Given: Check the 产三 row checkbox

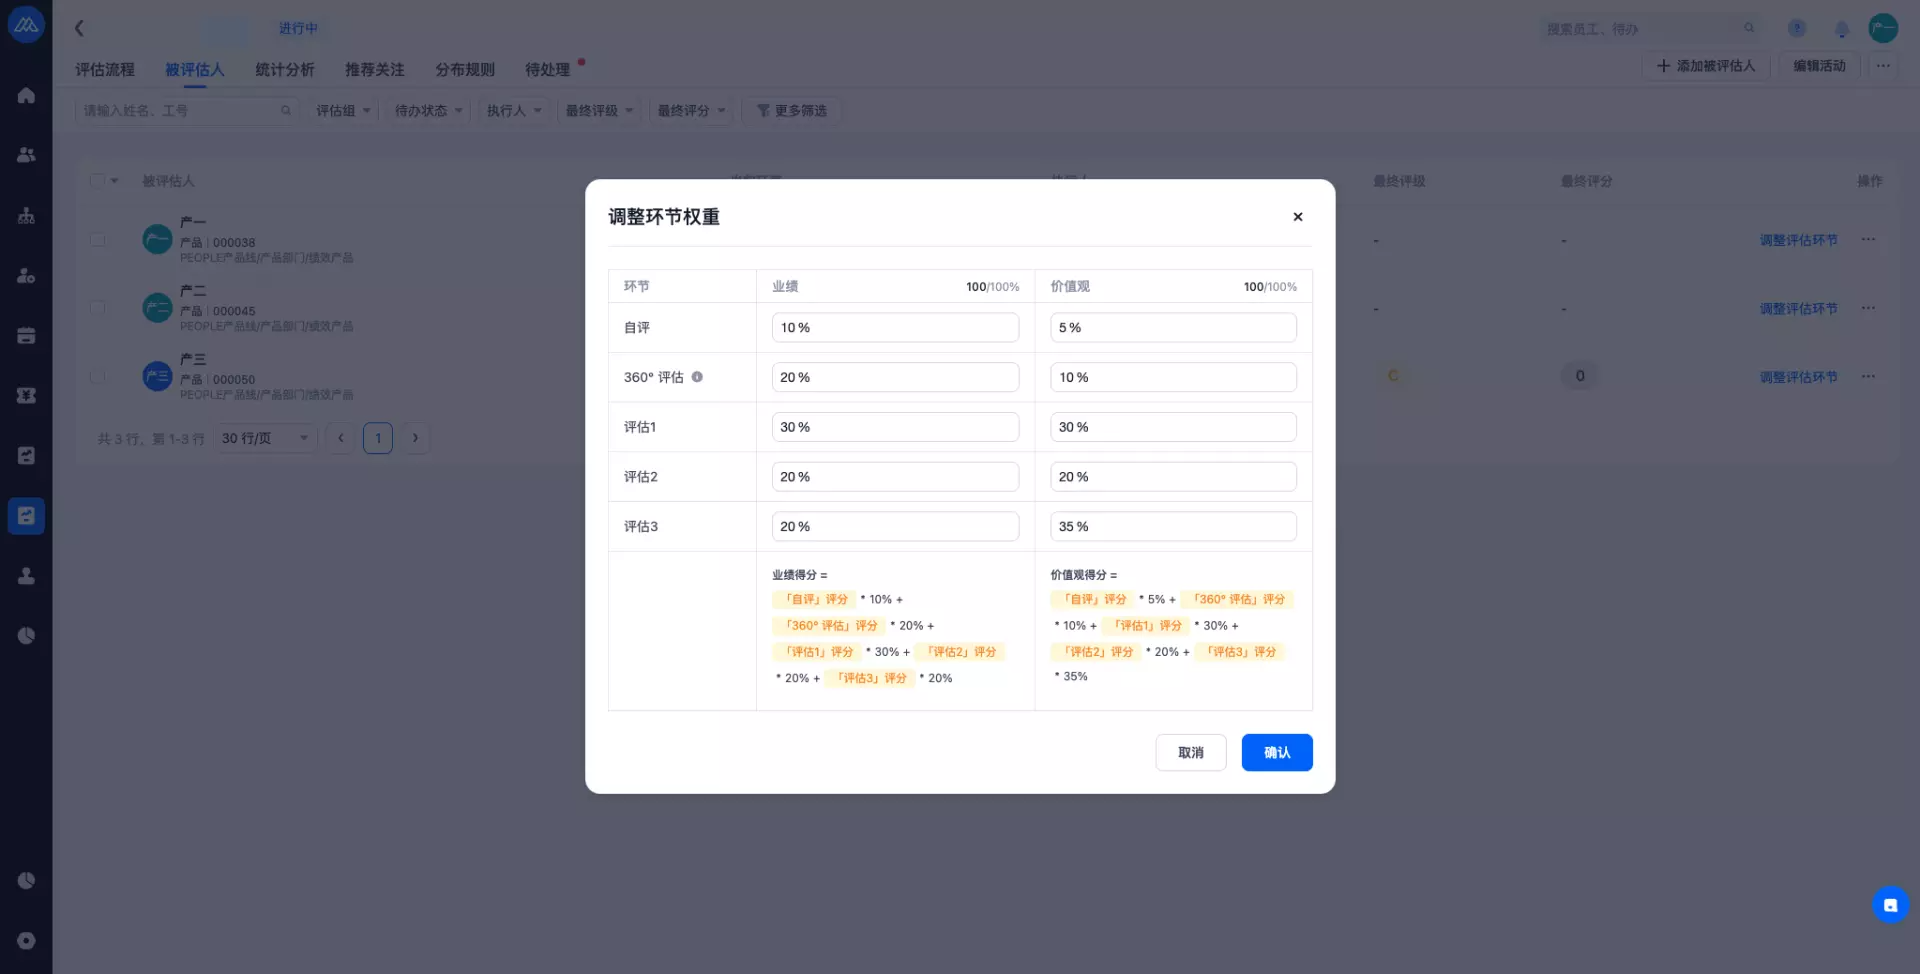Looking at the screenshot, I should (x=97, y=377).
